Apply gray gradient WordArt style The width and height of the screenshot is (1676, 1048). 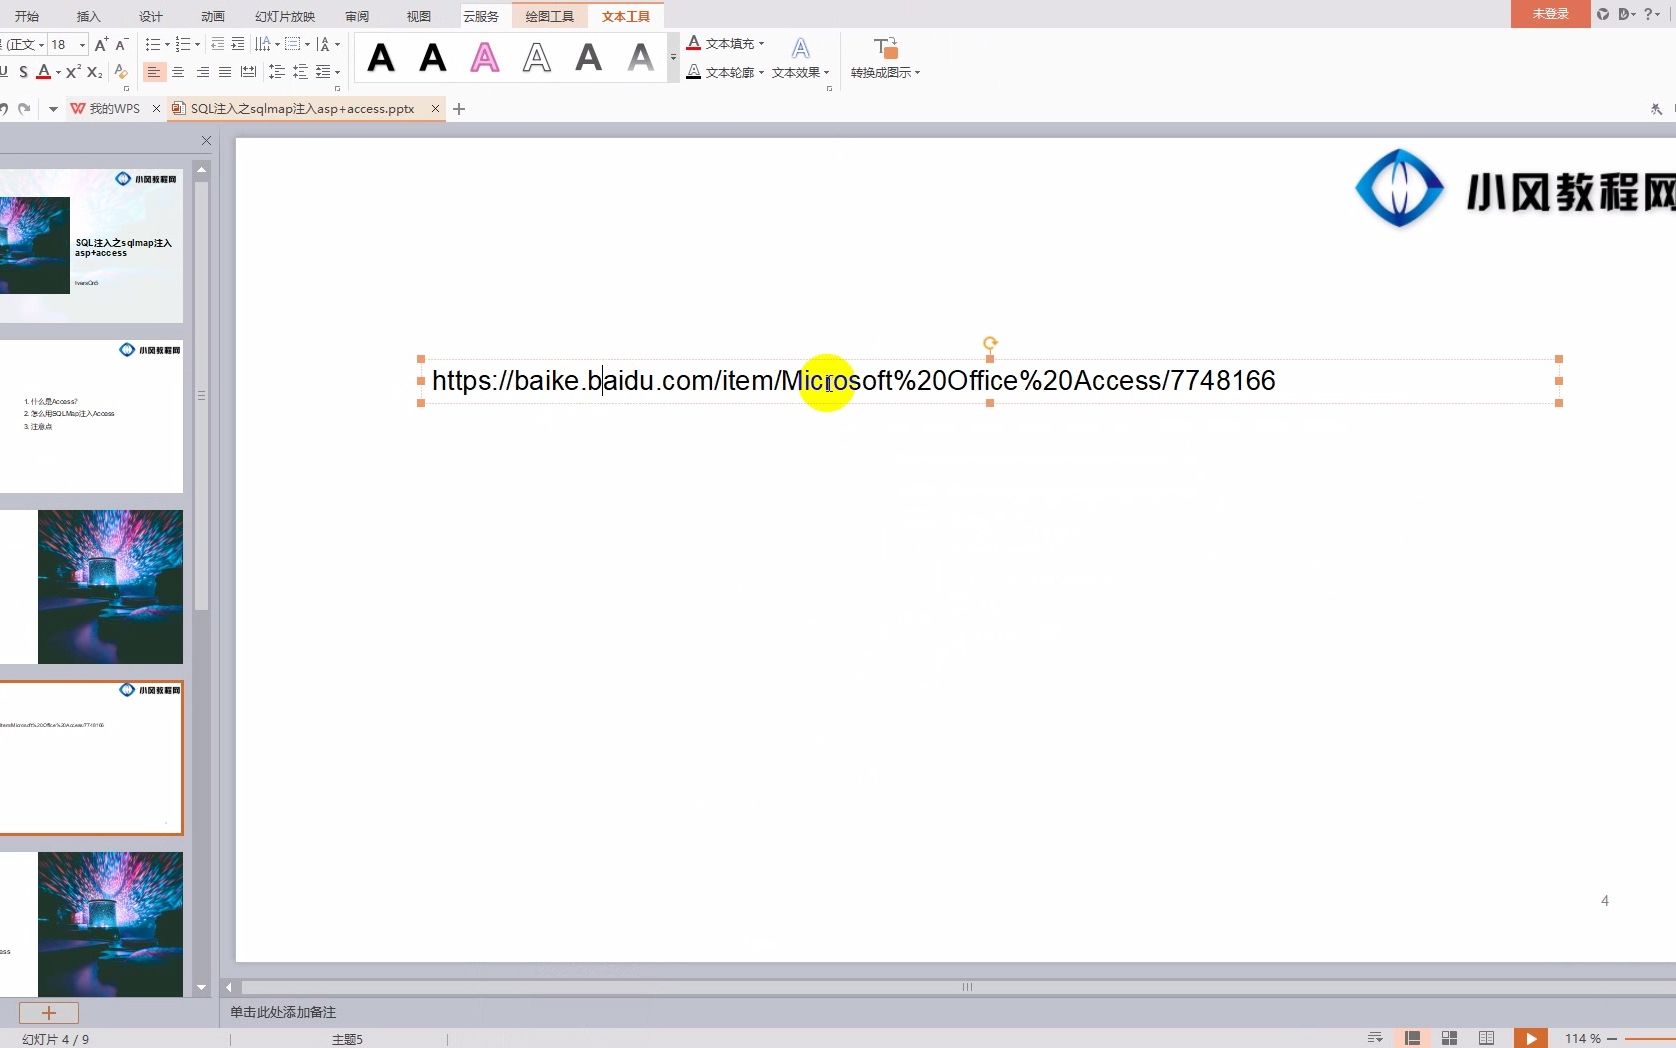[x=641, y=58]
